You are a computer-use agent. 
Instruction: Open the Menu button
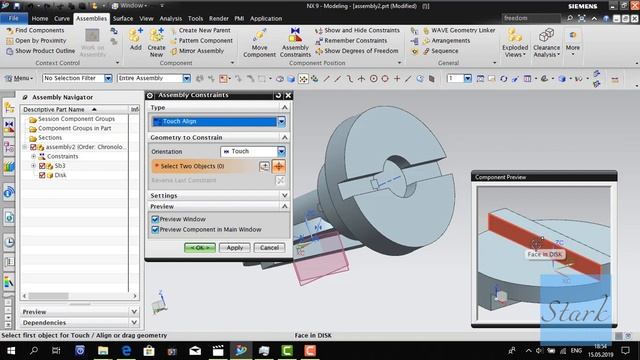18,78
